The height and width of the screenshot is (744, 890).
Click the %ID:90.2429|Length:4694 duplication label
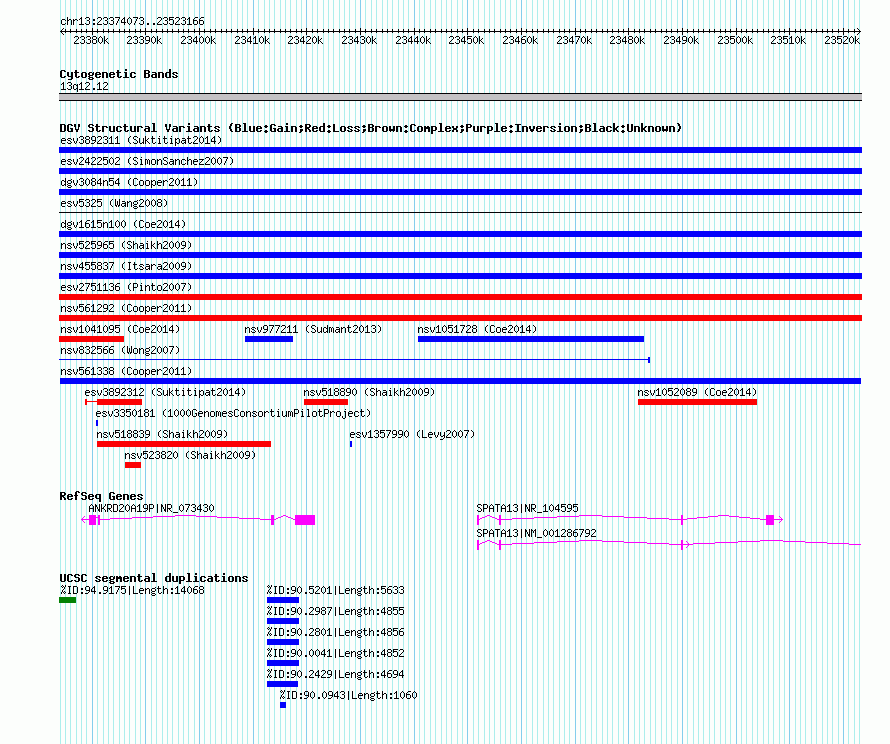coord(335,674)
